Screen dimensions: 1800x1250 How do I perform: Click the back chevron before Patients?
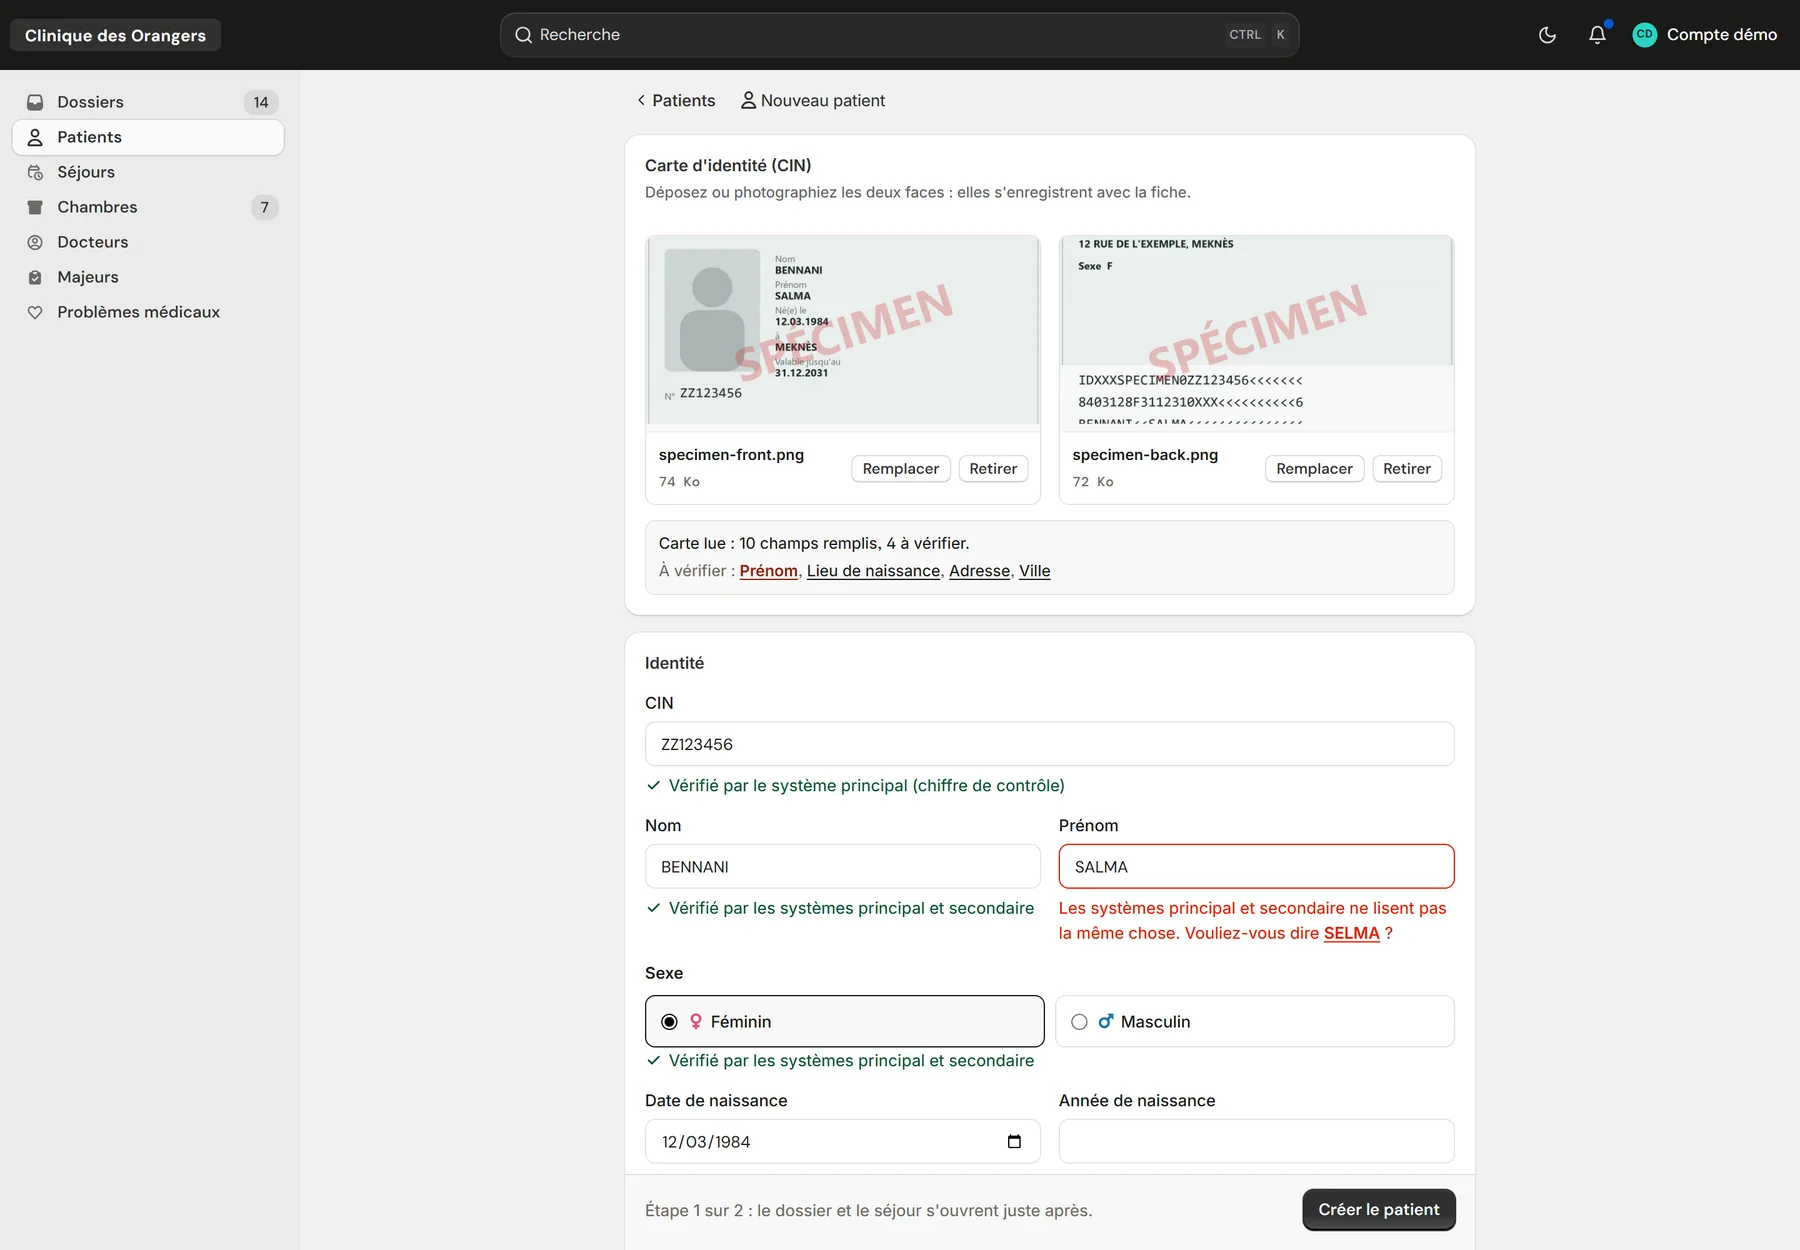pyautogui.click(x=641, y=100)
